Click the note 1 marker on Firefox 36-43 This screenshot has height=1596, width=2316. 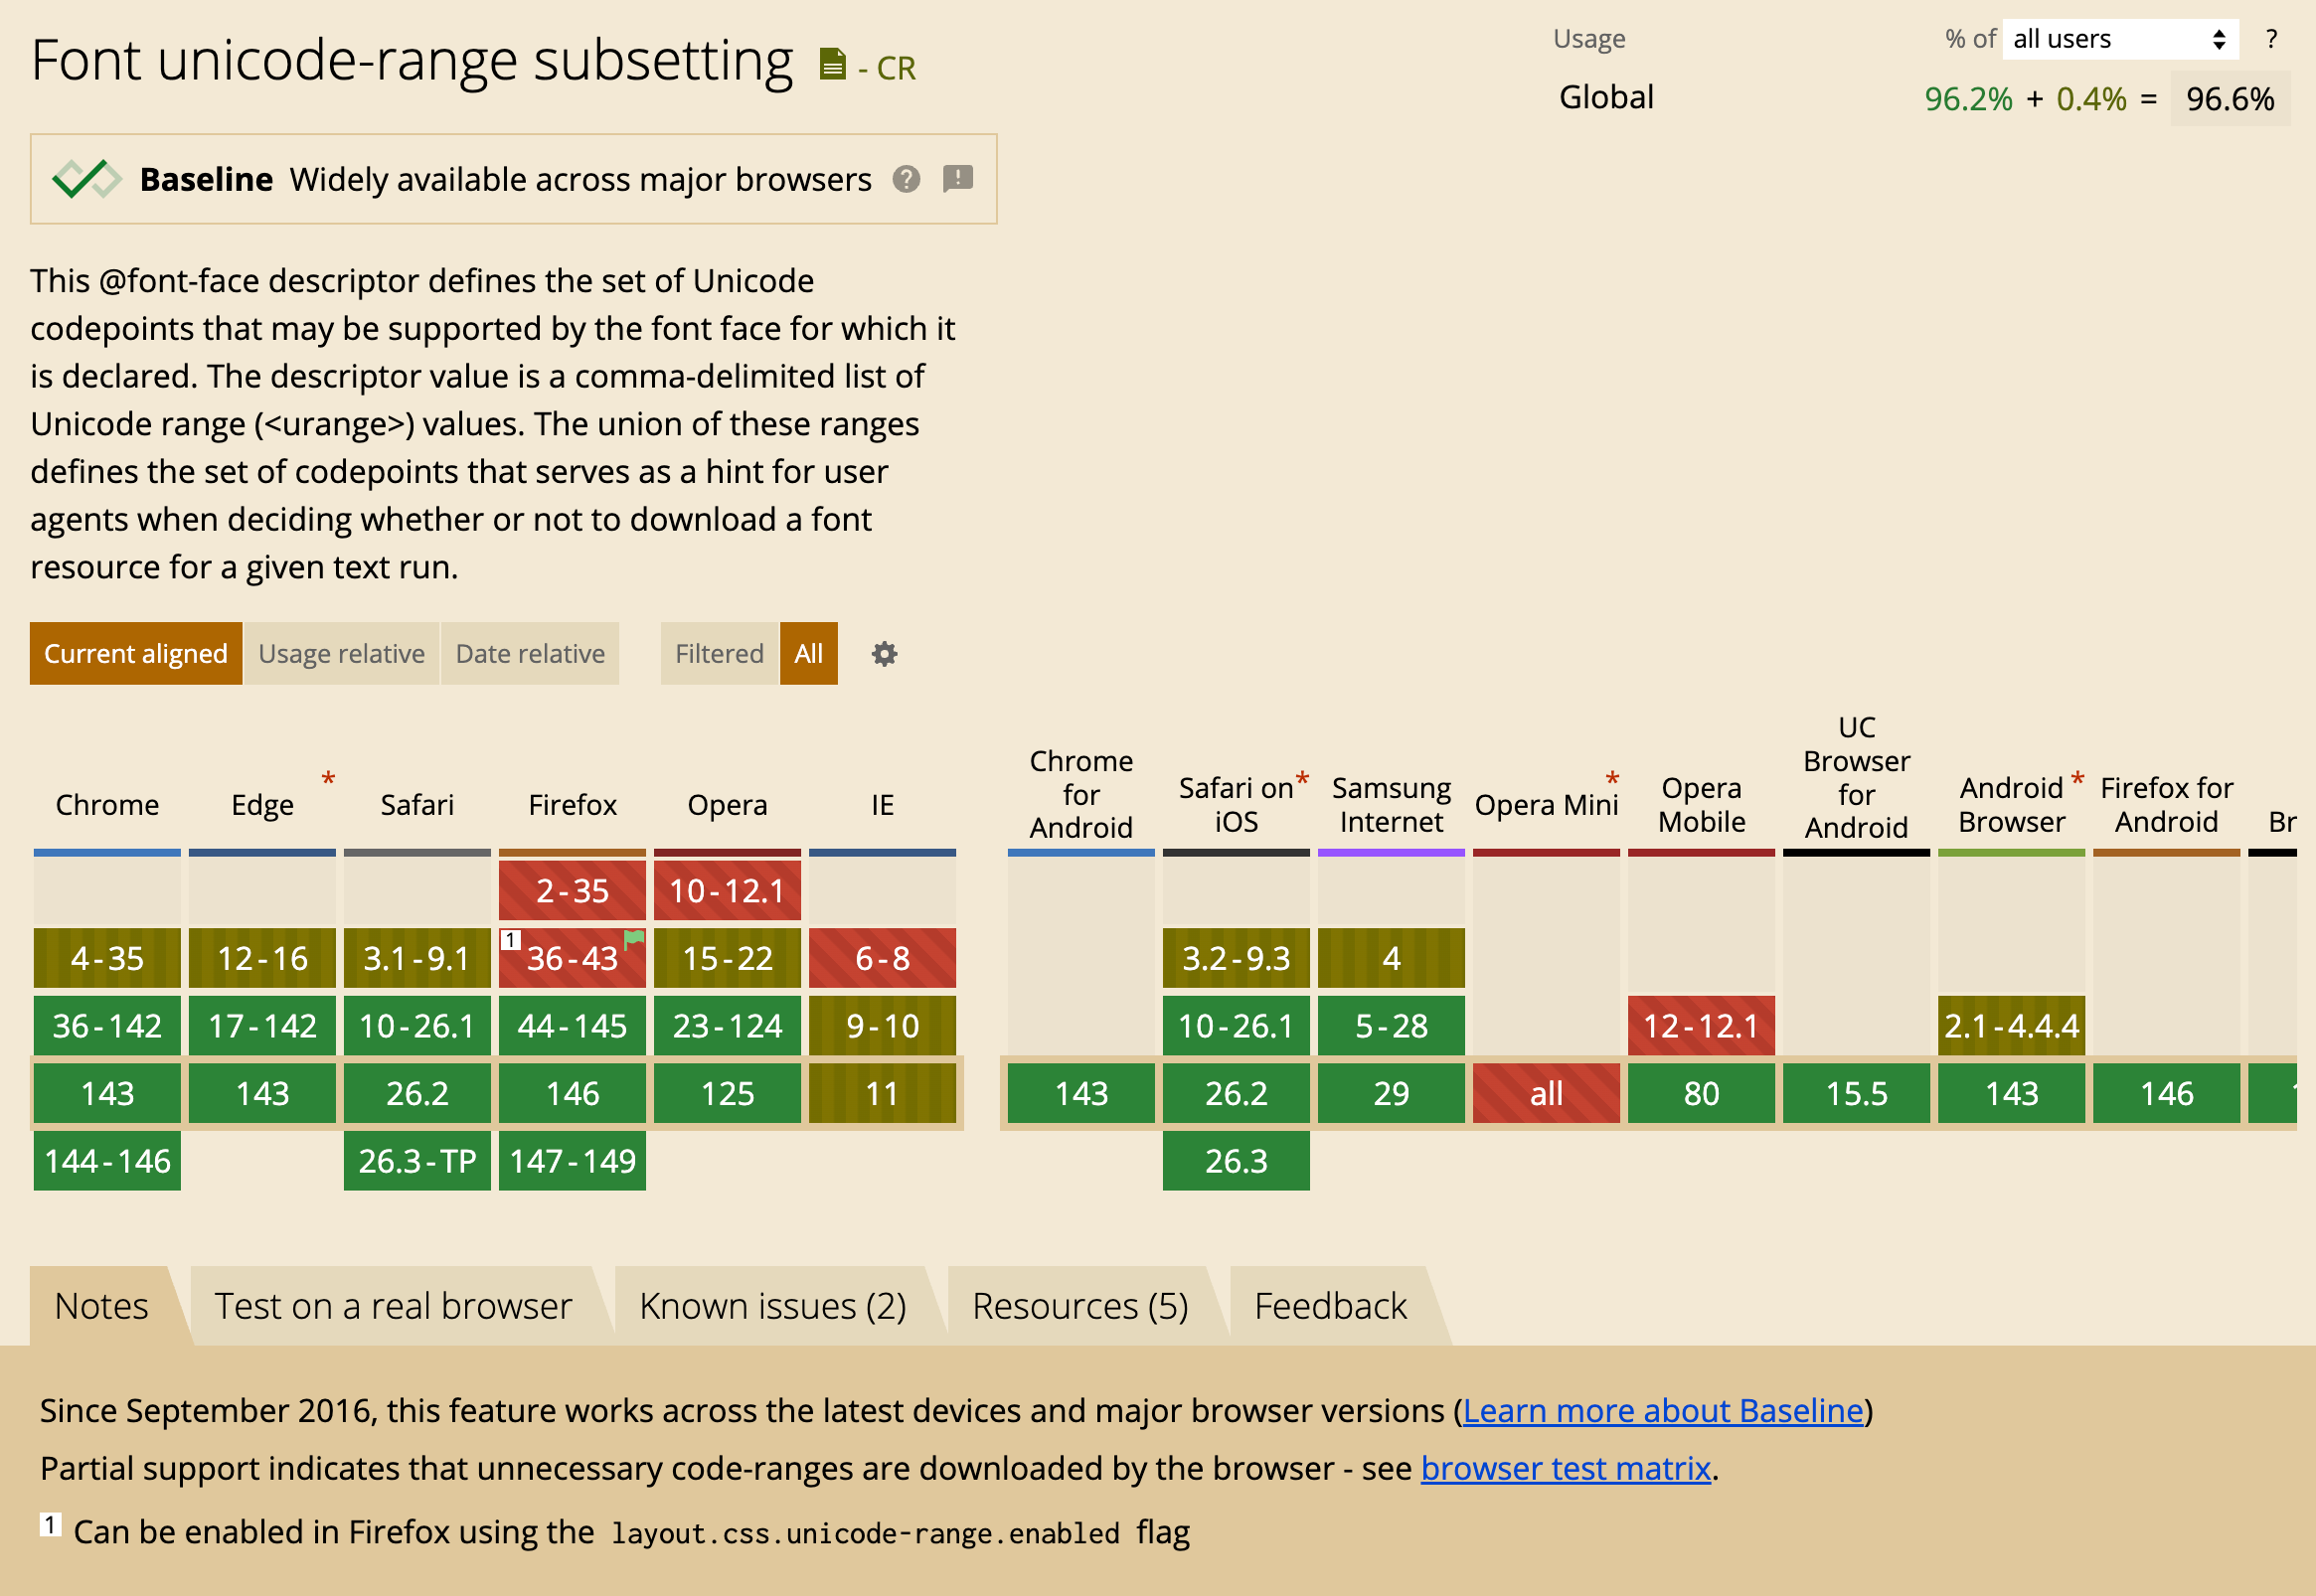tap(510, 940)
